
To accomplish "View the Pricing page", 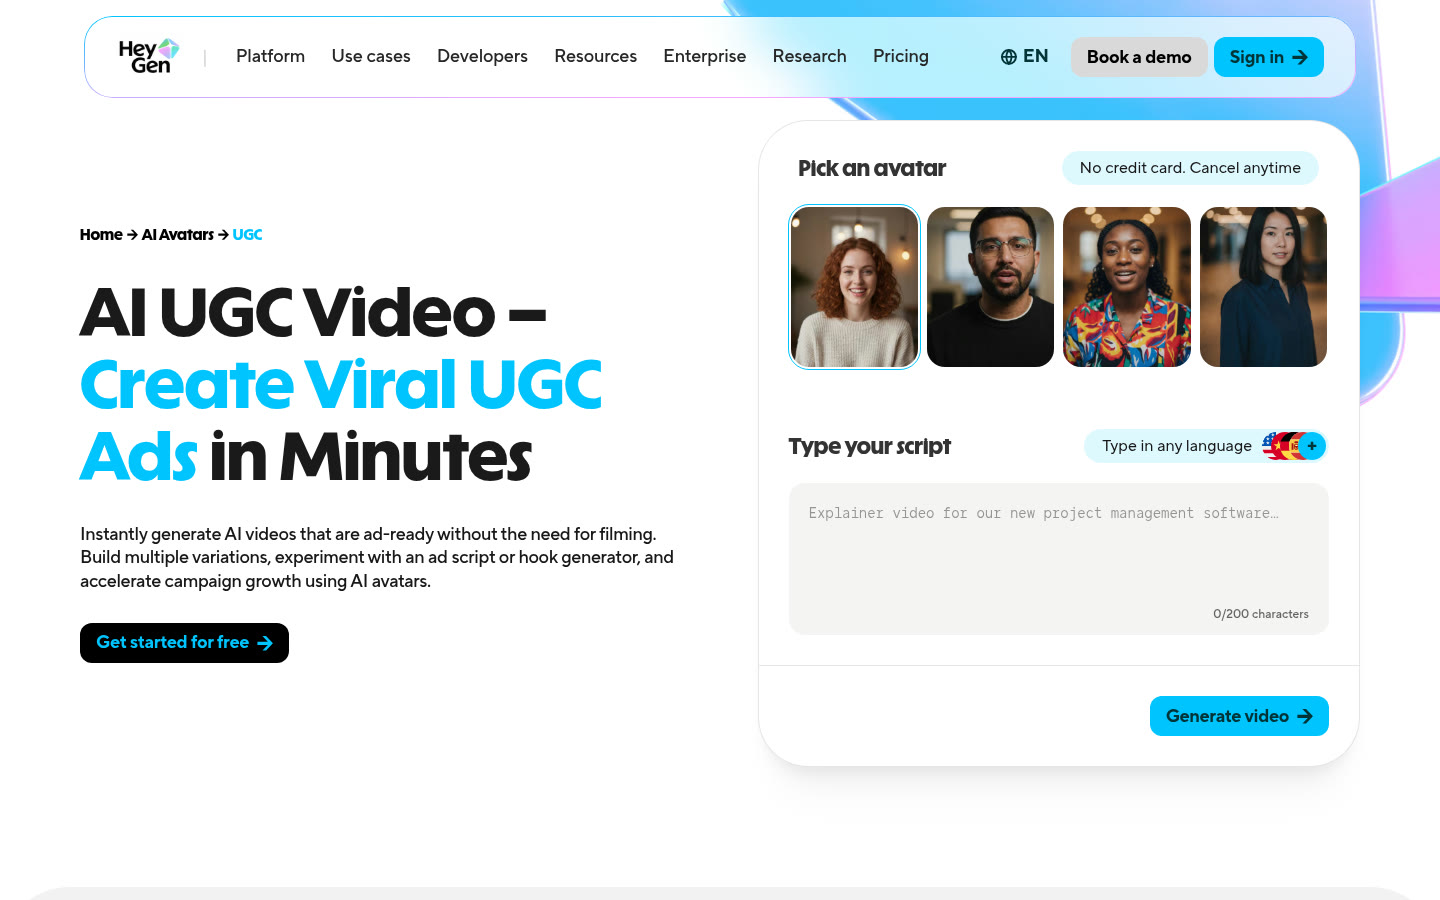I will [x=901, y=56].
